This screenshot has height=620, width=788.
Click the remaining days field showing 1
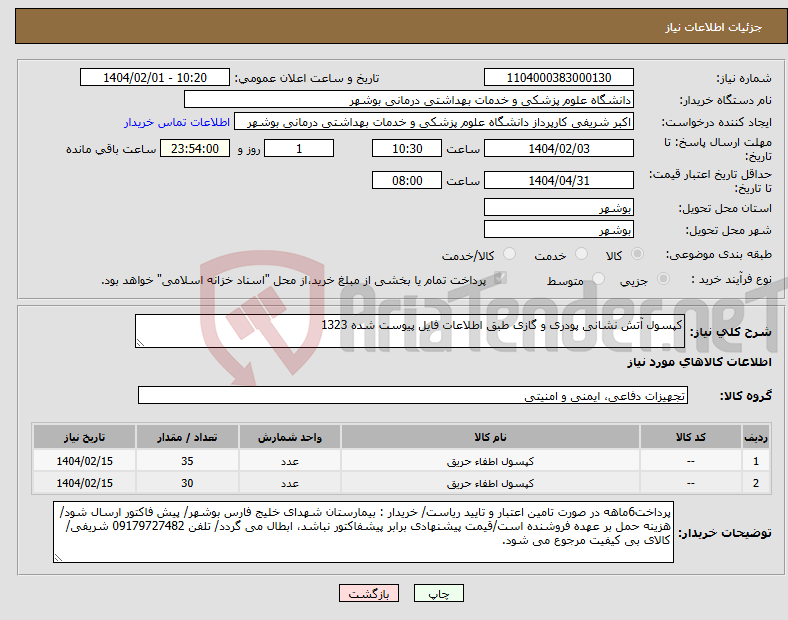299,149
